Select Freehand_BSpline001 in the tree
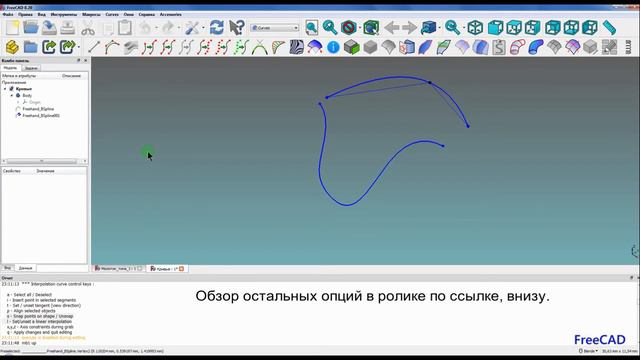The width and height of the screenshot is (640, 360). [41, 116]
